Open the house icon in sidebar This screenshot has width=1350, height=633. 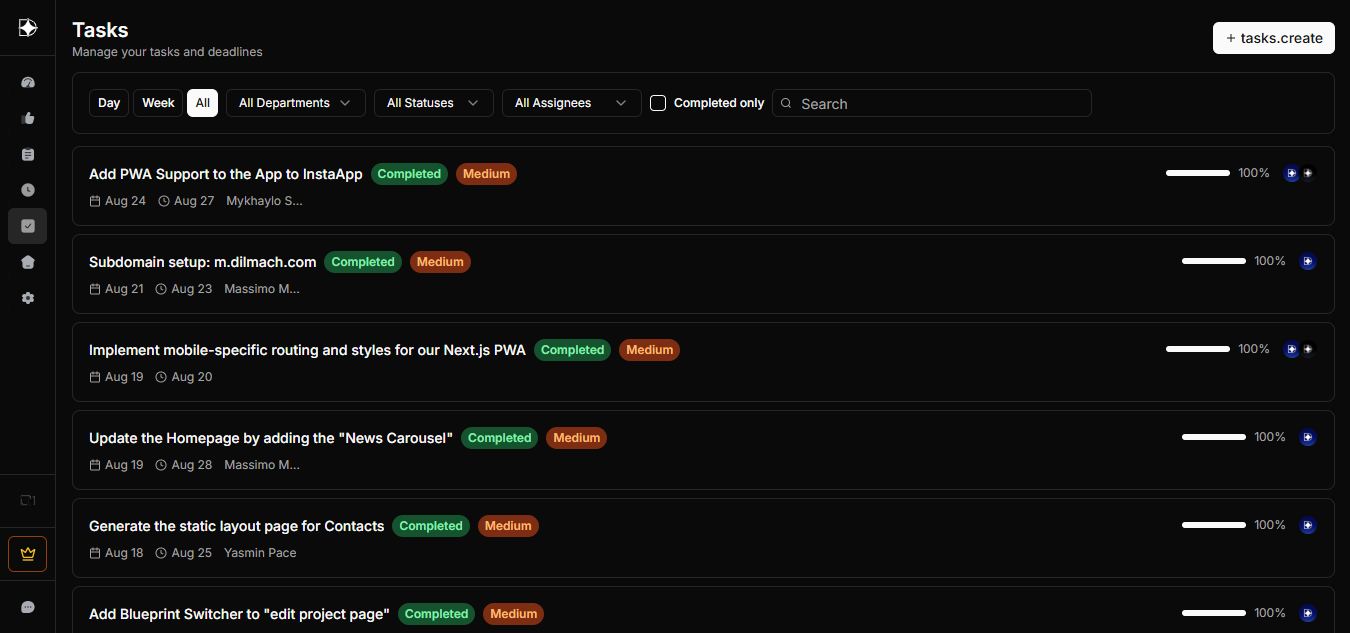coord(28,262)
